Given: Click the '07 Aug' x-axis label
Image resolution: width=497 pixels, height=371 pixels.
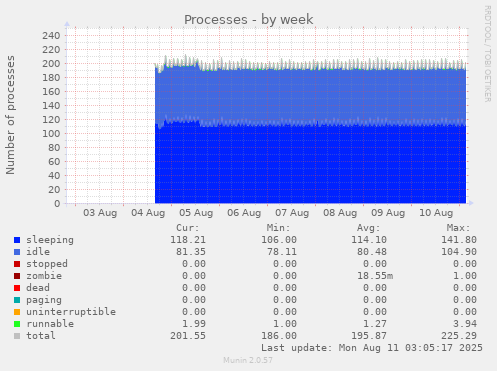Looking at the screenshot, I should click(x=292, y=213).
